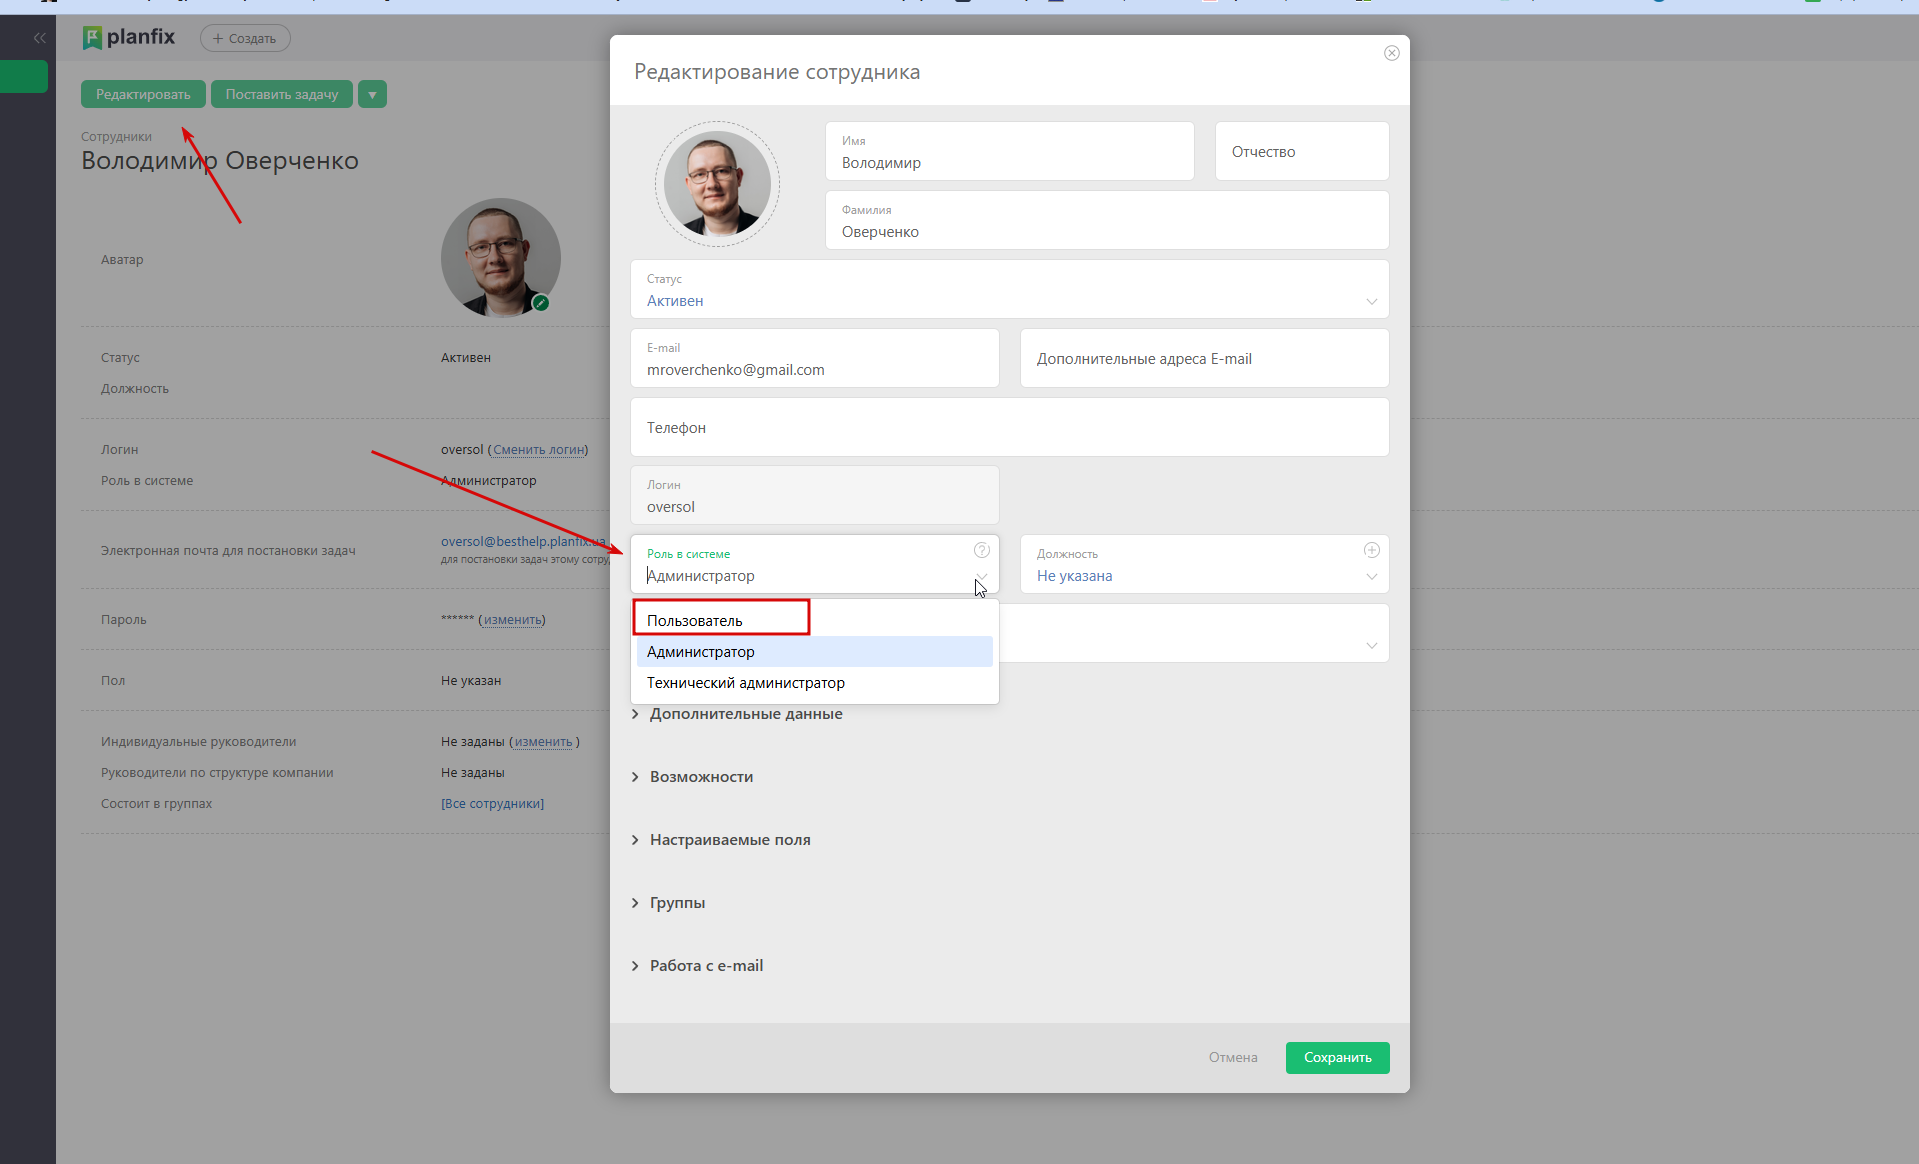Focus the Отчество input field
This screenshot has width=1919, height=1164.
(x=1302, y=151)
